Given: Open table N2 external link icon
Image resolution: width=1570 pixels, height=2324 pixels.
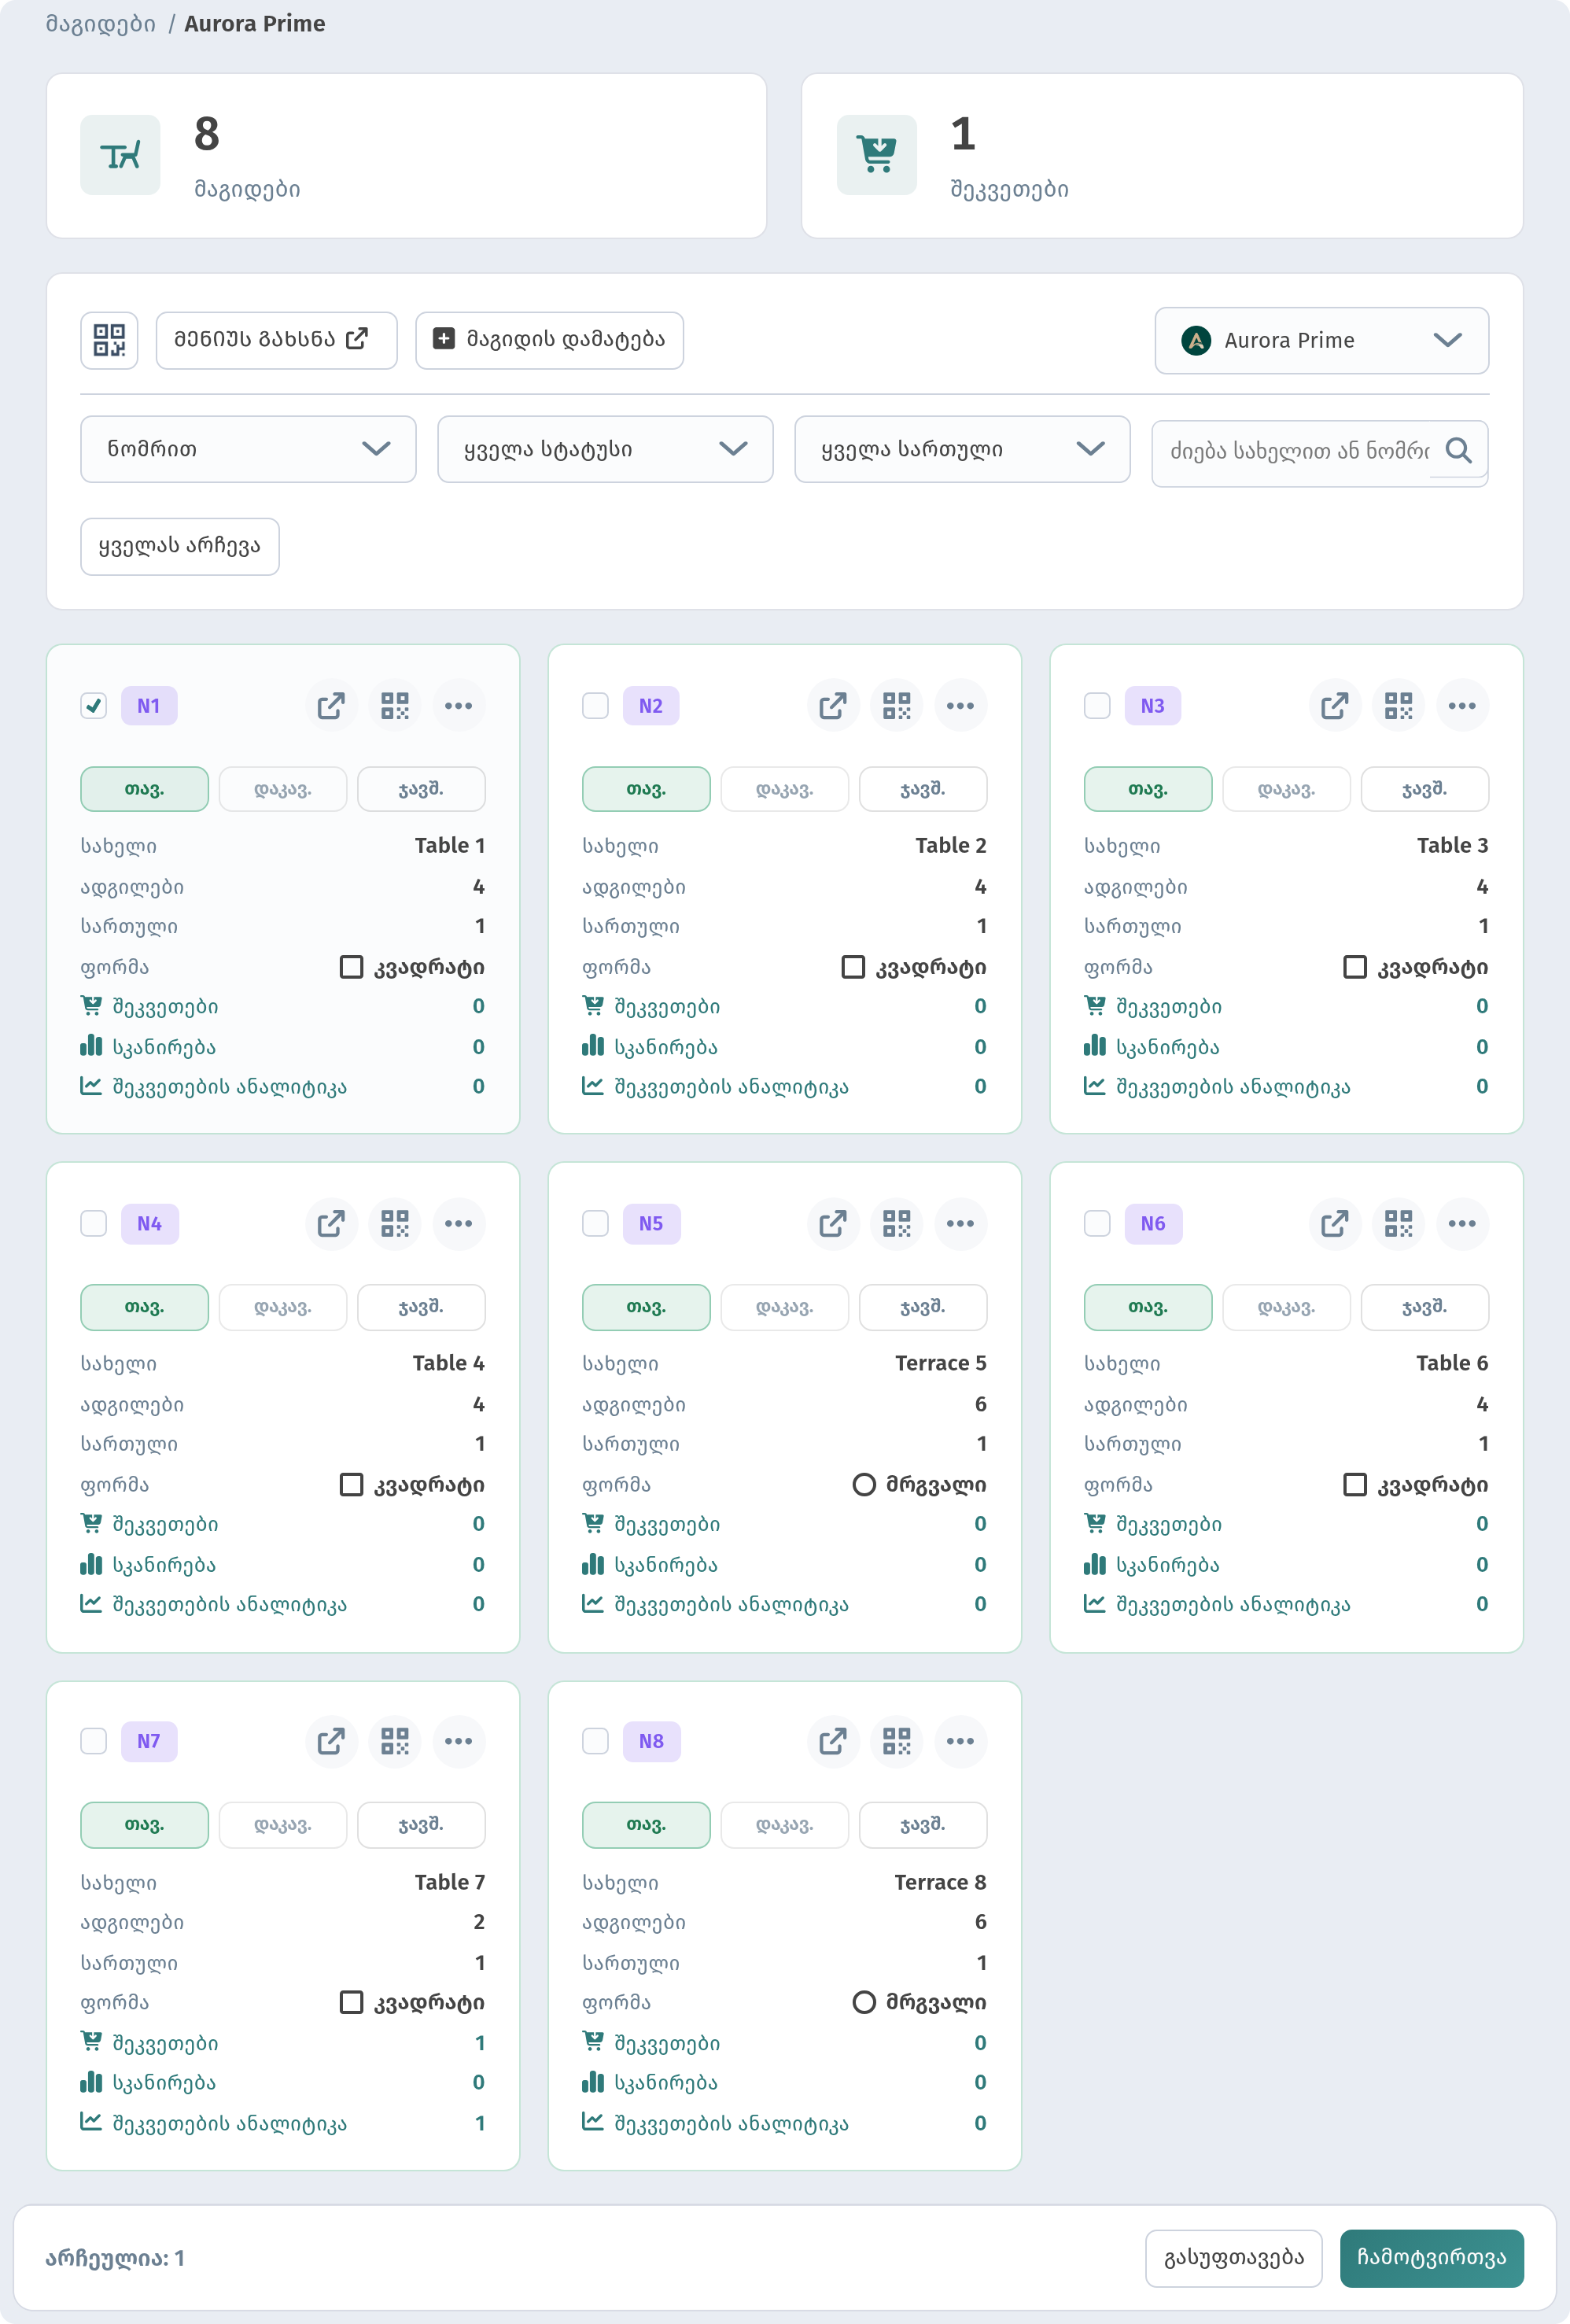Looking at the screenshot, I should click(833, 706).
